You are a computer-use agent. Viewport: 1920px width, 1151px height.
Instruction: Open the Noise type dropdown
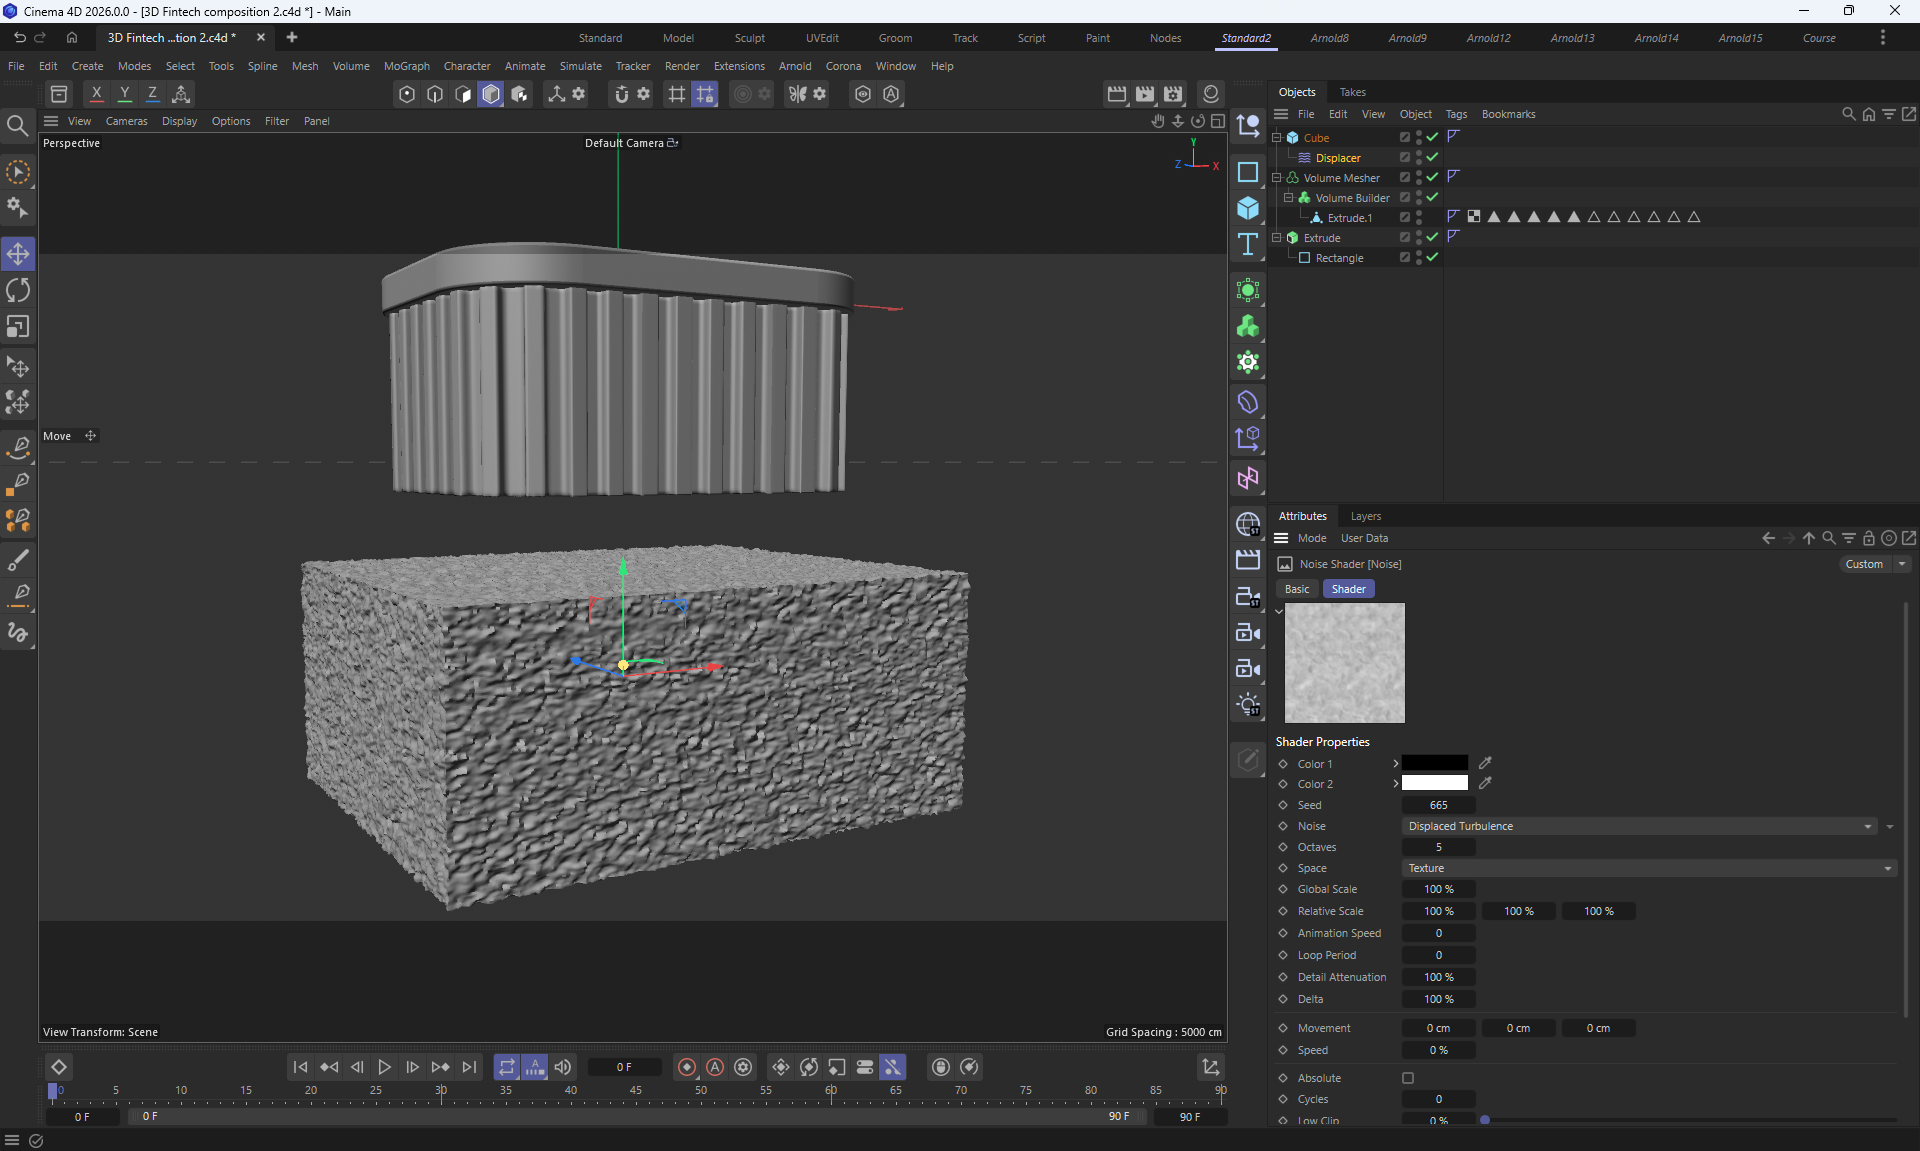1638,826
